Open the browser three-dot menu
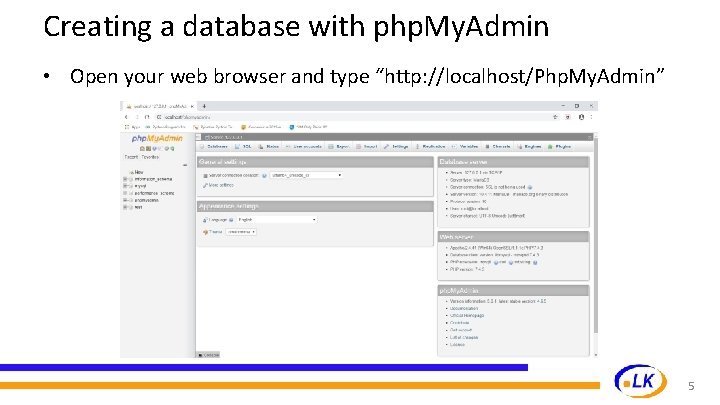The image size is (720, 405). (591, 117)
